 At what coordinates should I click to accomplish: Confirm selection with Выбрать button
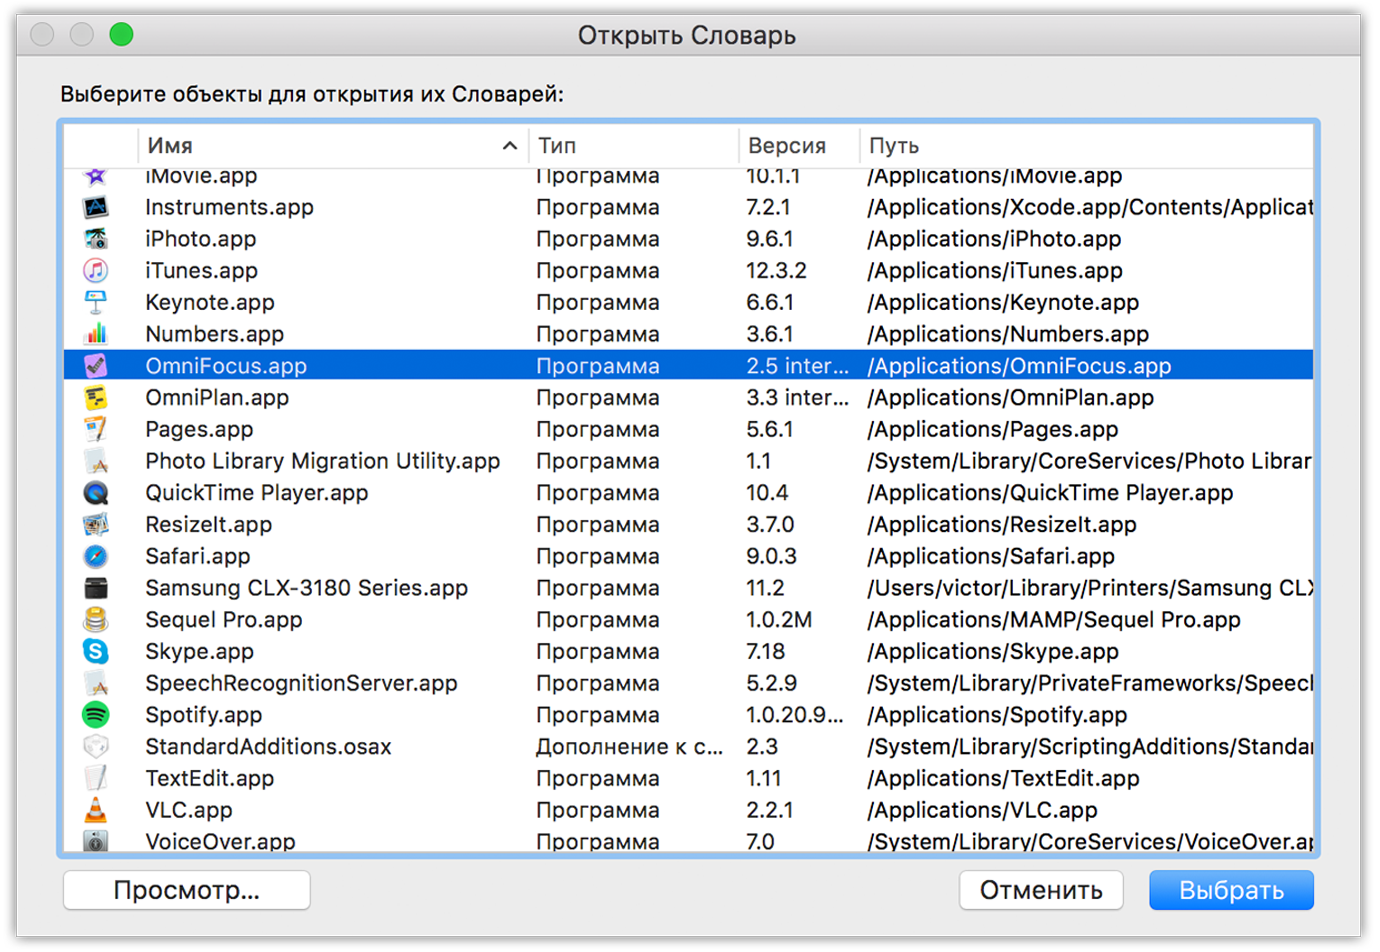point(1231,890)
